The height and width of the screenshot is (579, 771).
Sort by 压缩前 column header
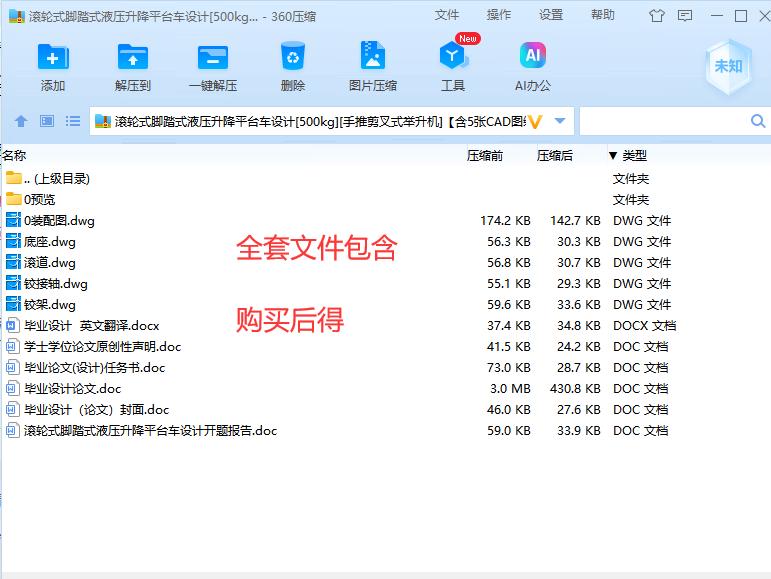485,156
